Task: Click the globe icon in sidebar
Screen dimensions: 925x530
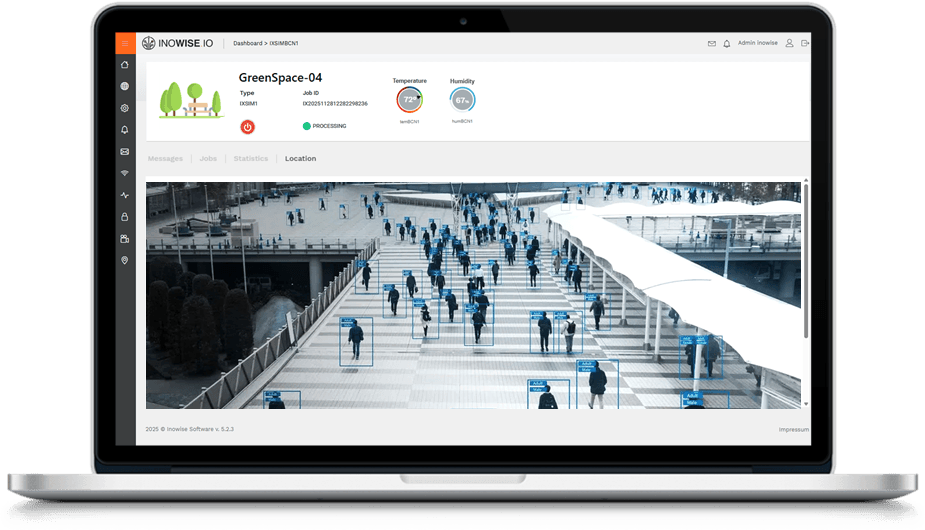Action: 125,87
